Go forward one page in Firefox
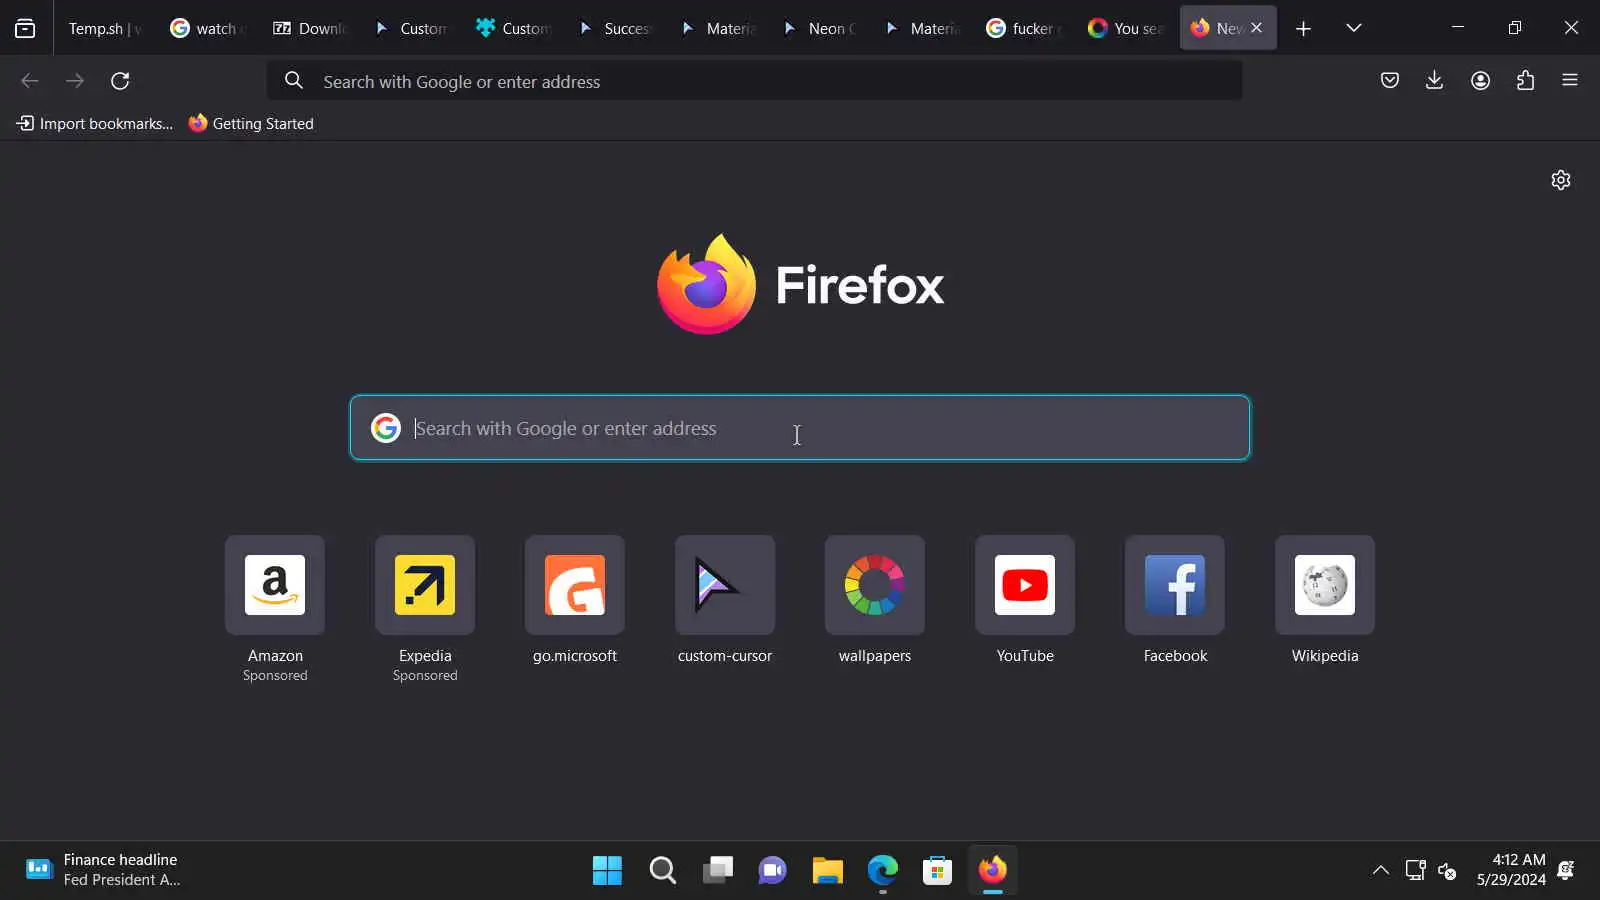 point(75,81)
